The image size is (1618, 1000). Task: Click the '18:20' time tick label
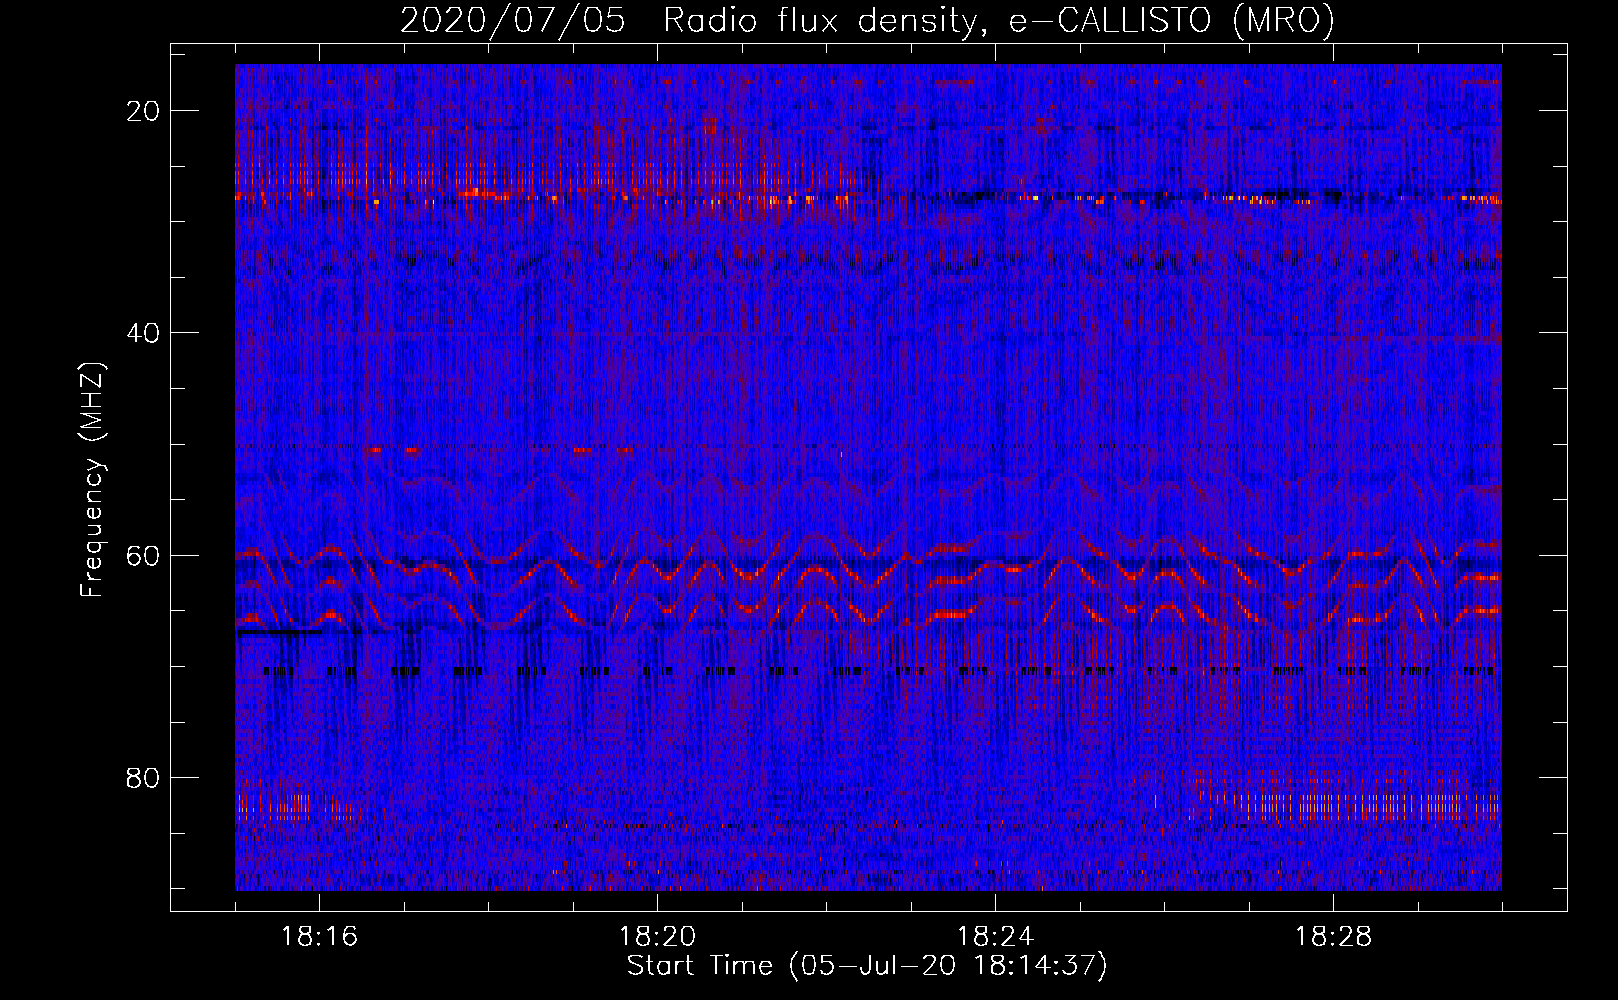coord(657,937)
